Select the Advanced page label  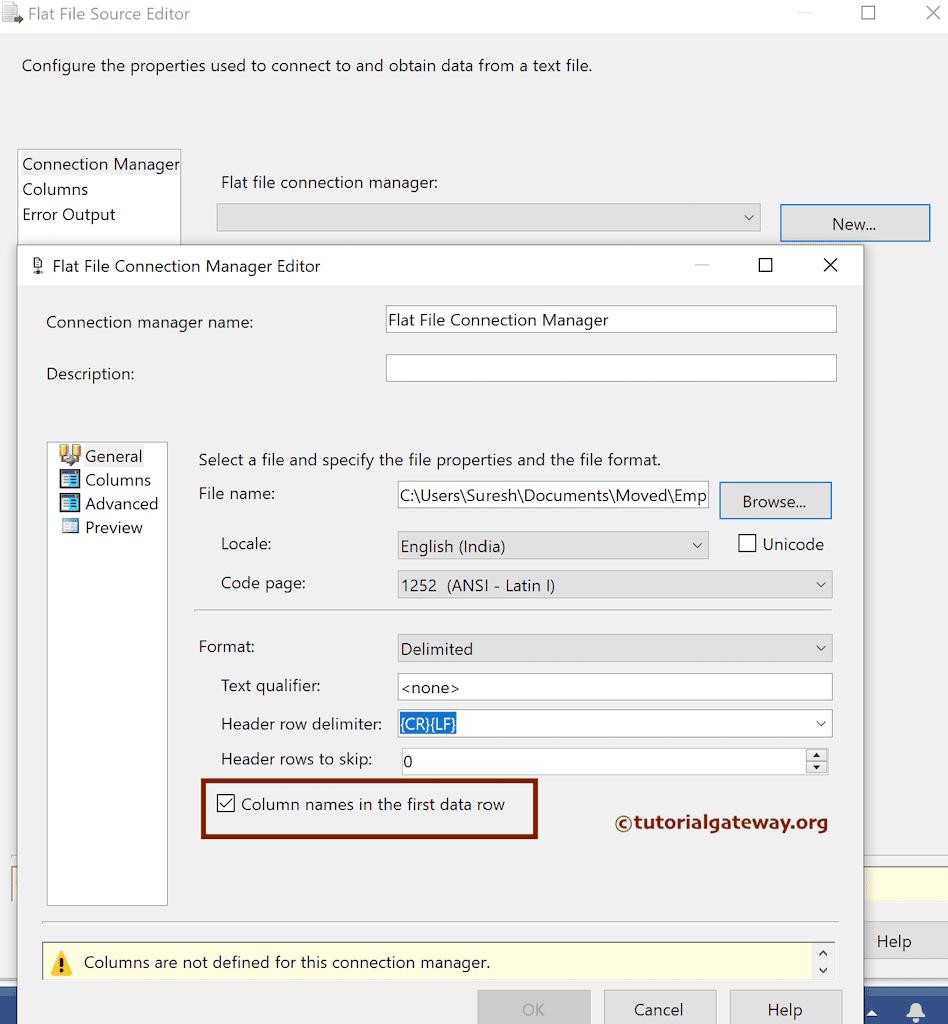[121, 504]
